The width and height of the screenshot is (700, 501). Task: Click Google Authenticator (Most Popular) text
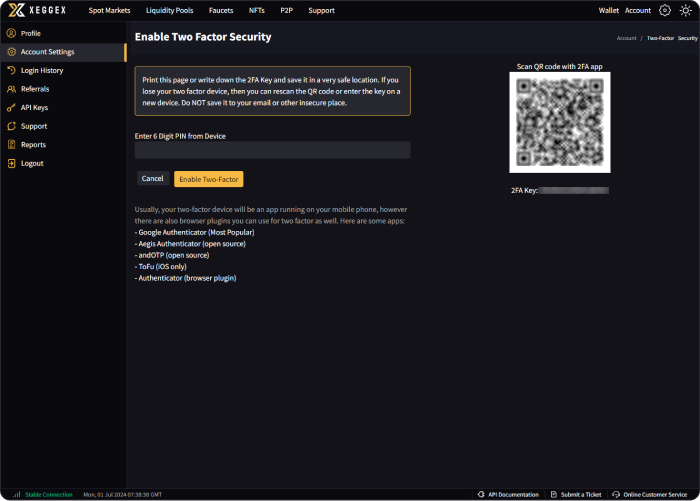[195, 232]
